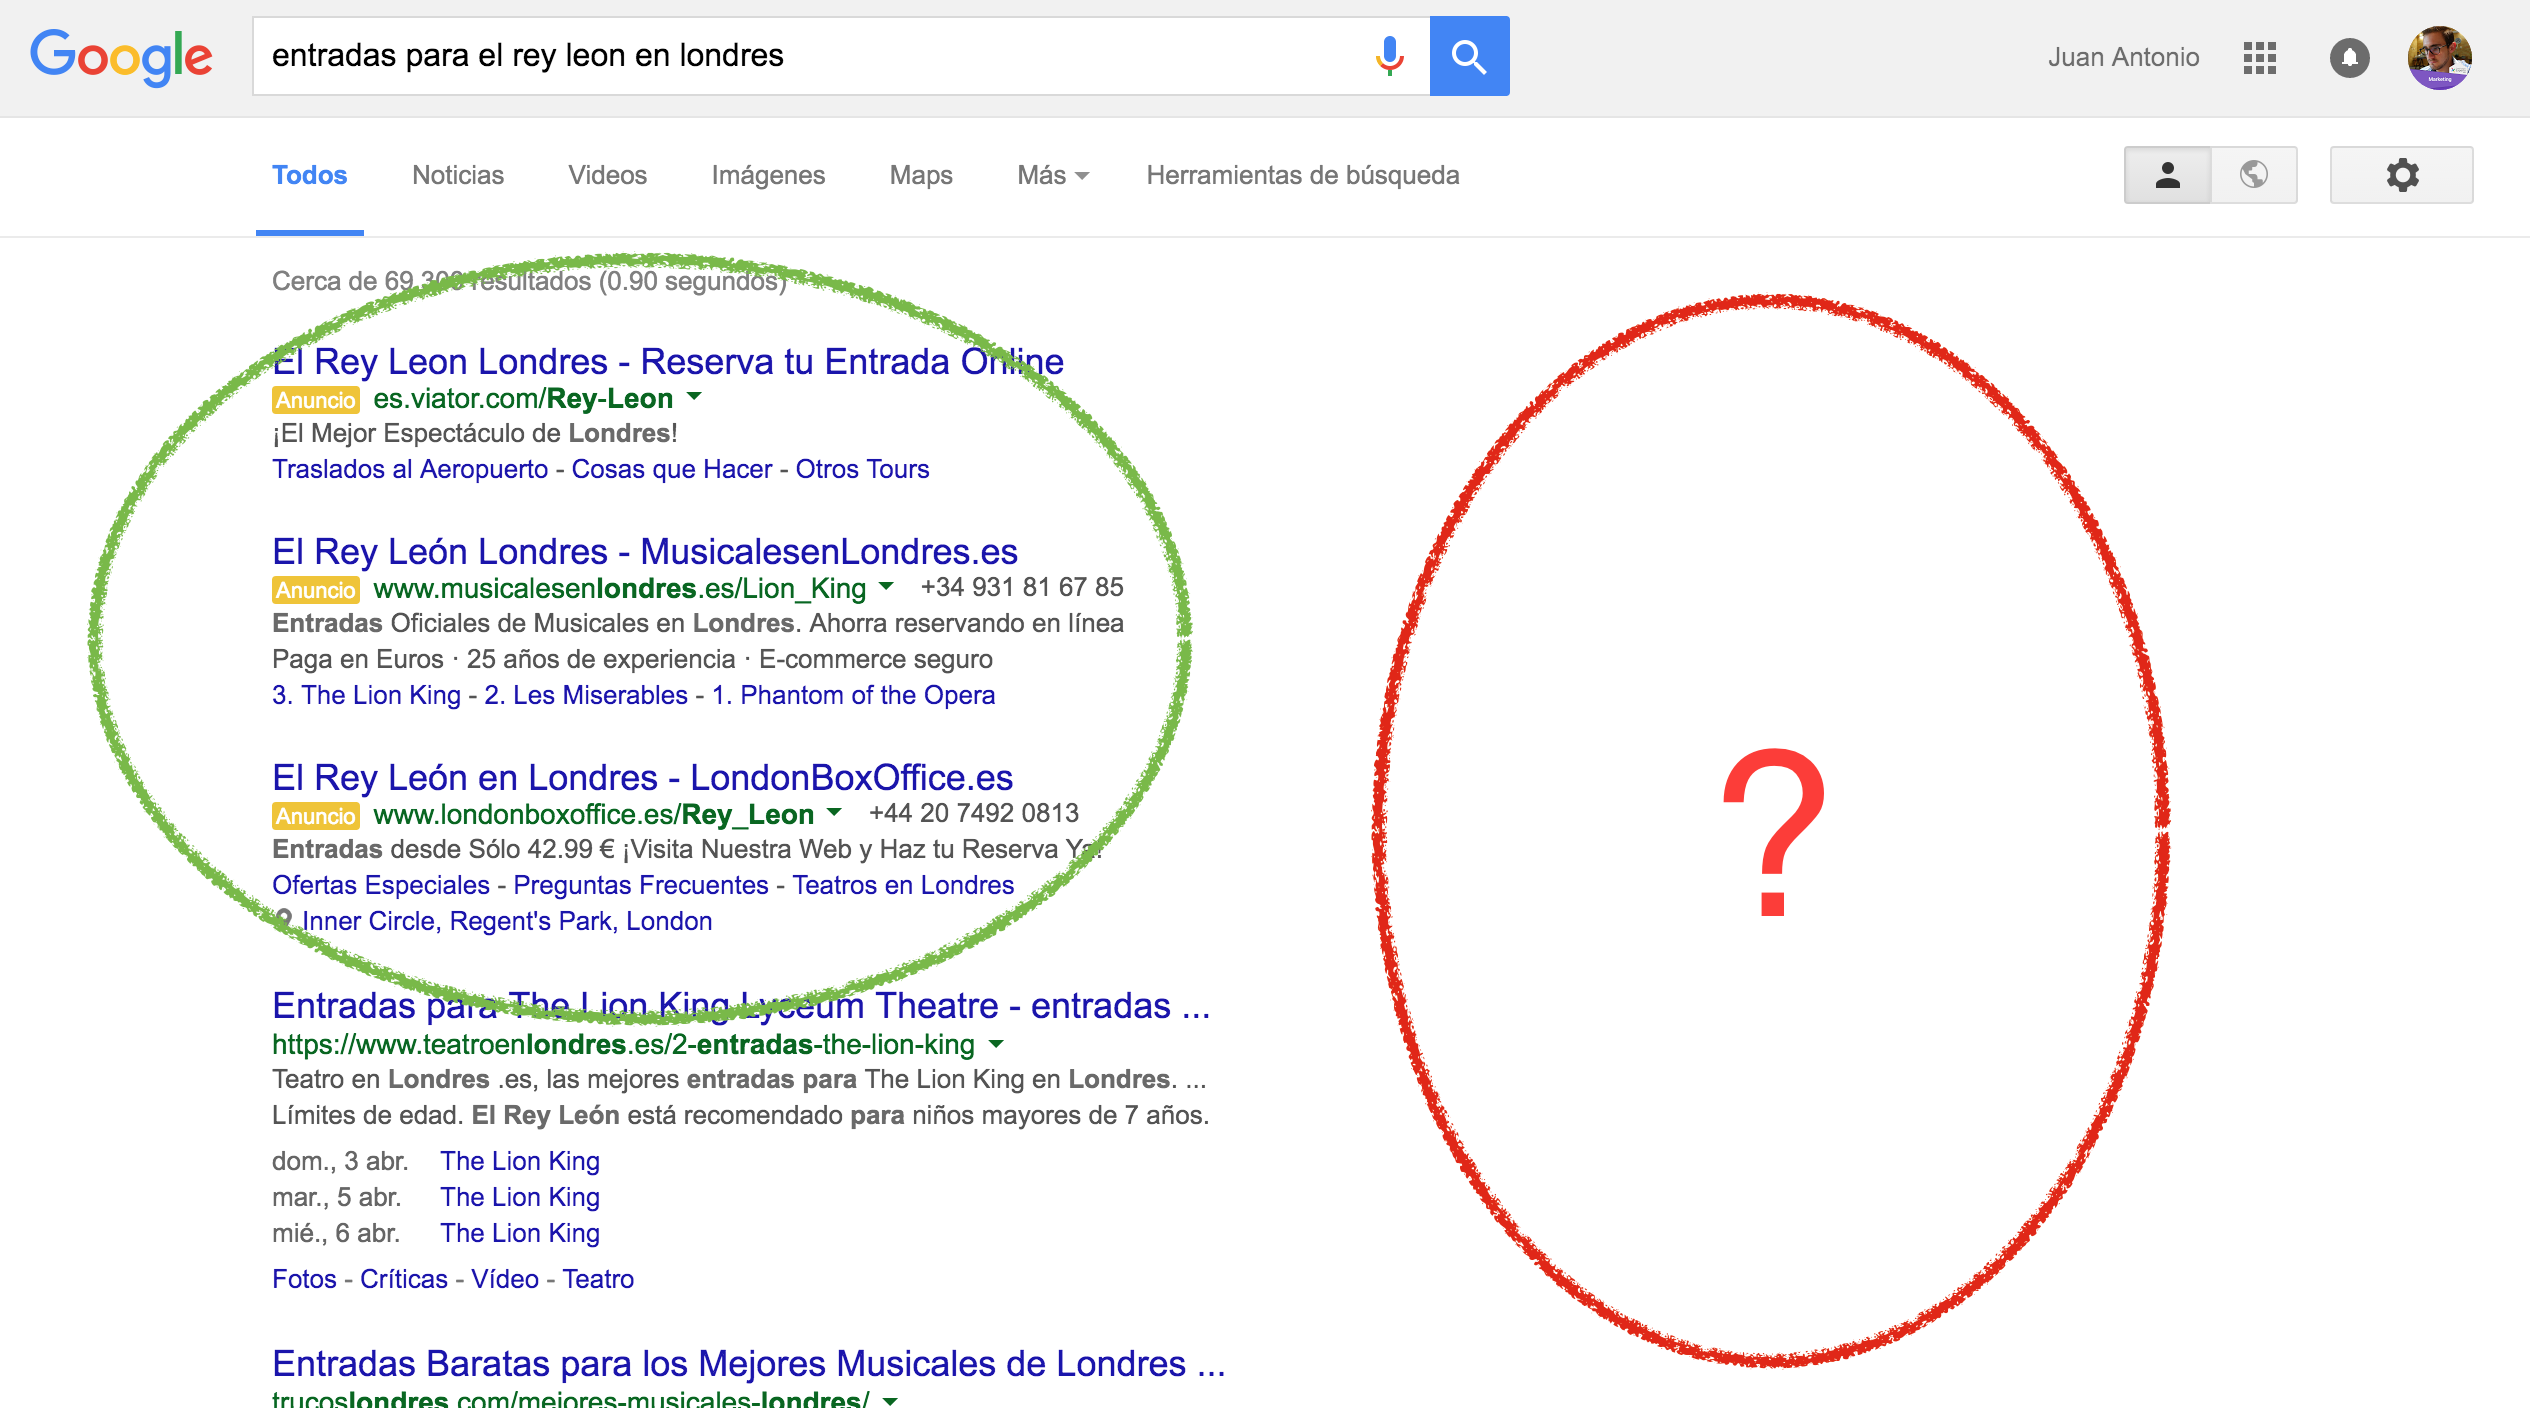Select the Todos tab
The height and width of the screenshot is (1408, 2530).
(310, 176)
